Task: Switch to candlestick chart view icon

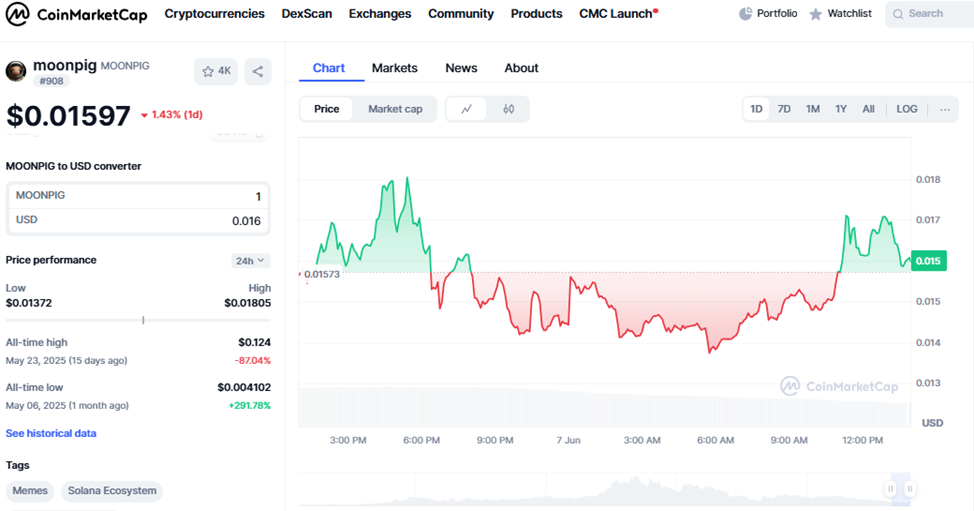Action: [x=509, y=109]
